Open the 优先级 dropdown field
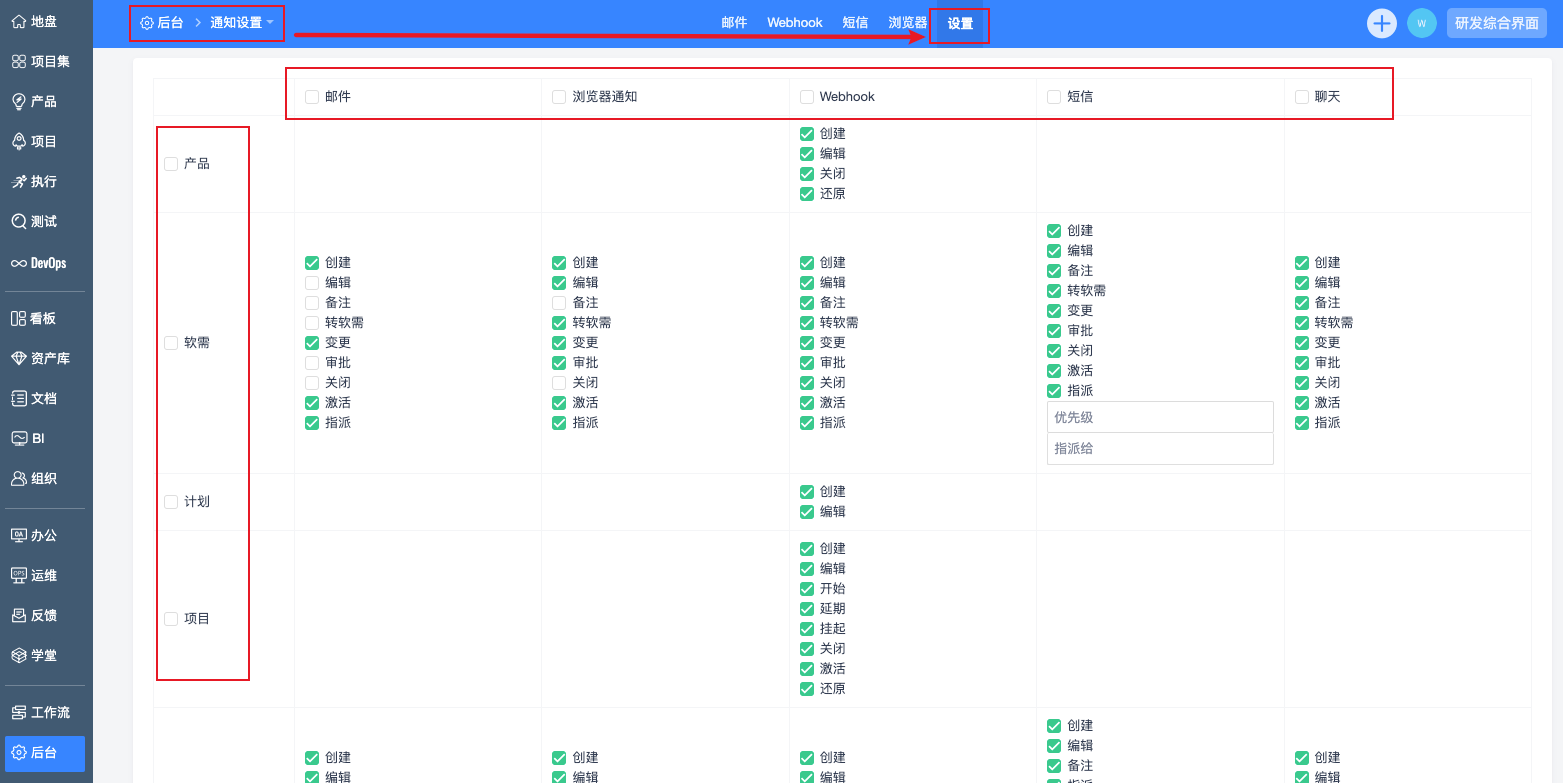Viewport: 1563px width, 783px height. (x=1159, y=417)
